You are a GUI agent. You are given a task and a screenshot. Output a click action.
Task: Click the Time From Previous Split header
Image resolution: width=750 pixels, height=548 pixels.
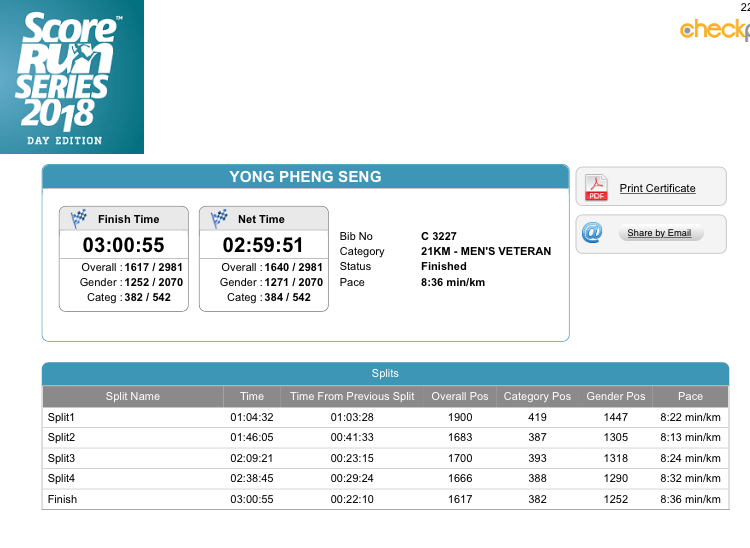click(x=352, y=396)
